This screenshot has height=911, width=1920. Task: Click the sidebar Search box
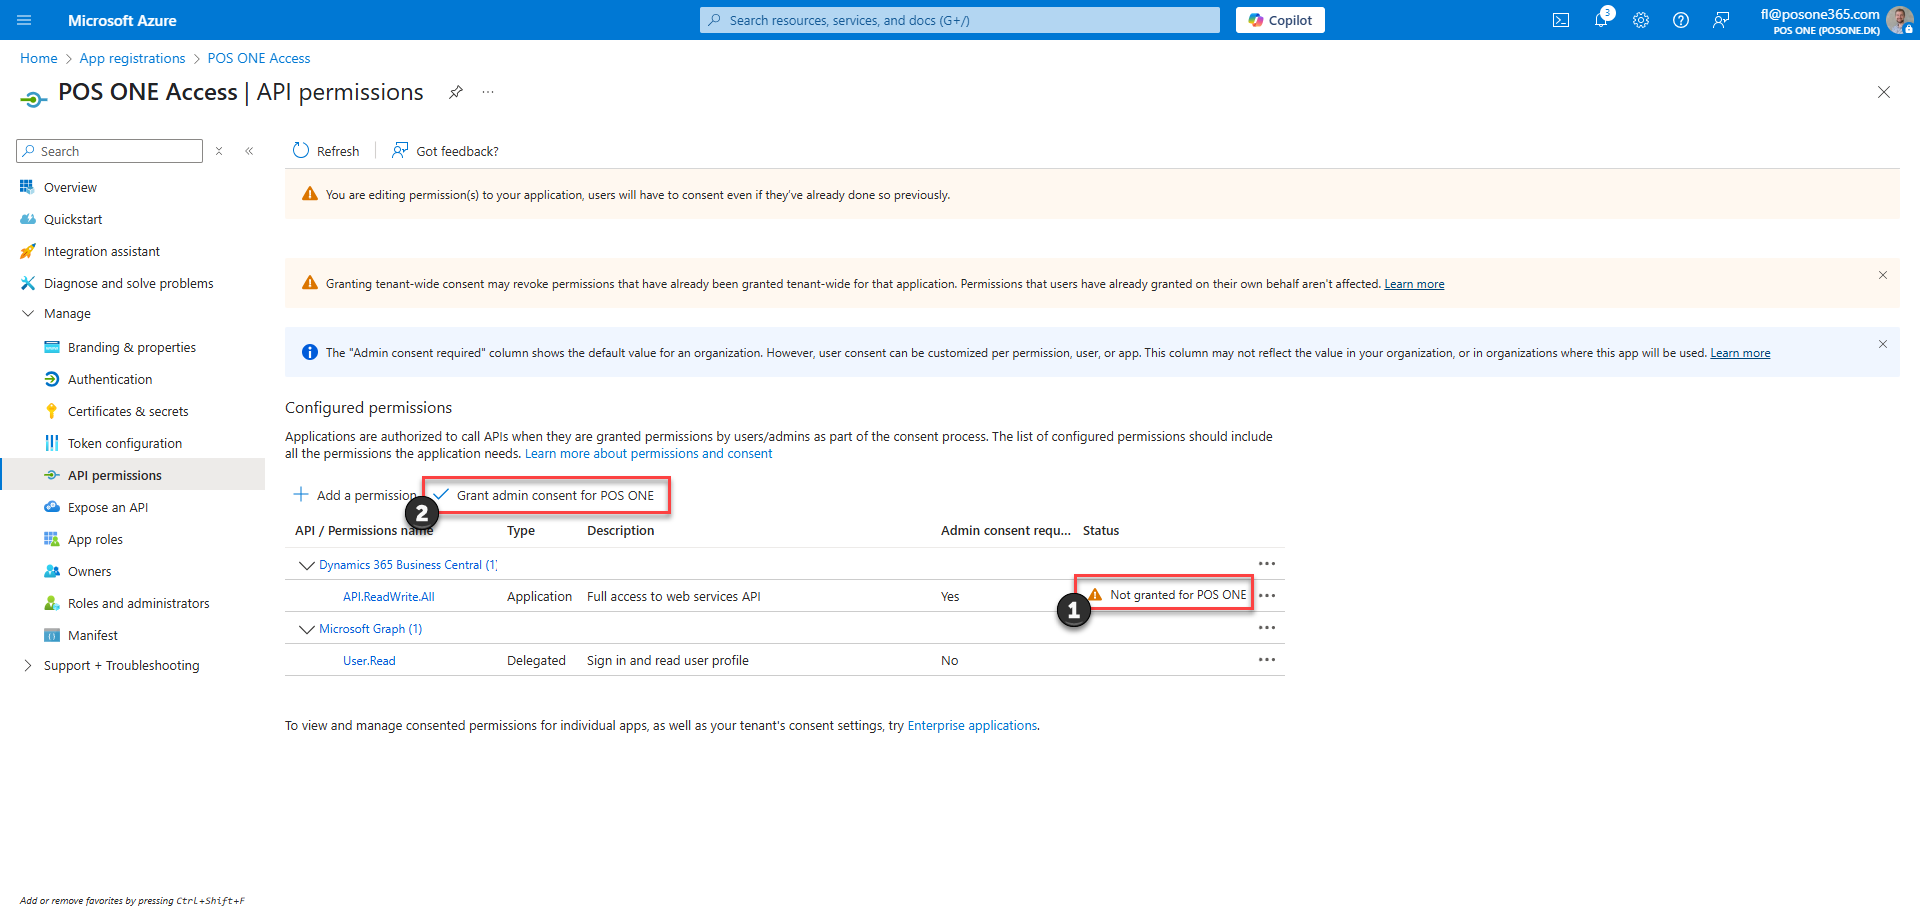click(x=110, y=151)
